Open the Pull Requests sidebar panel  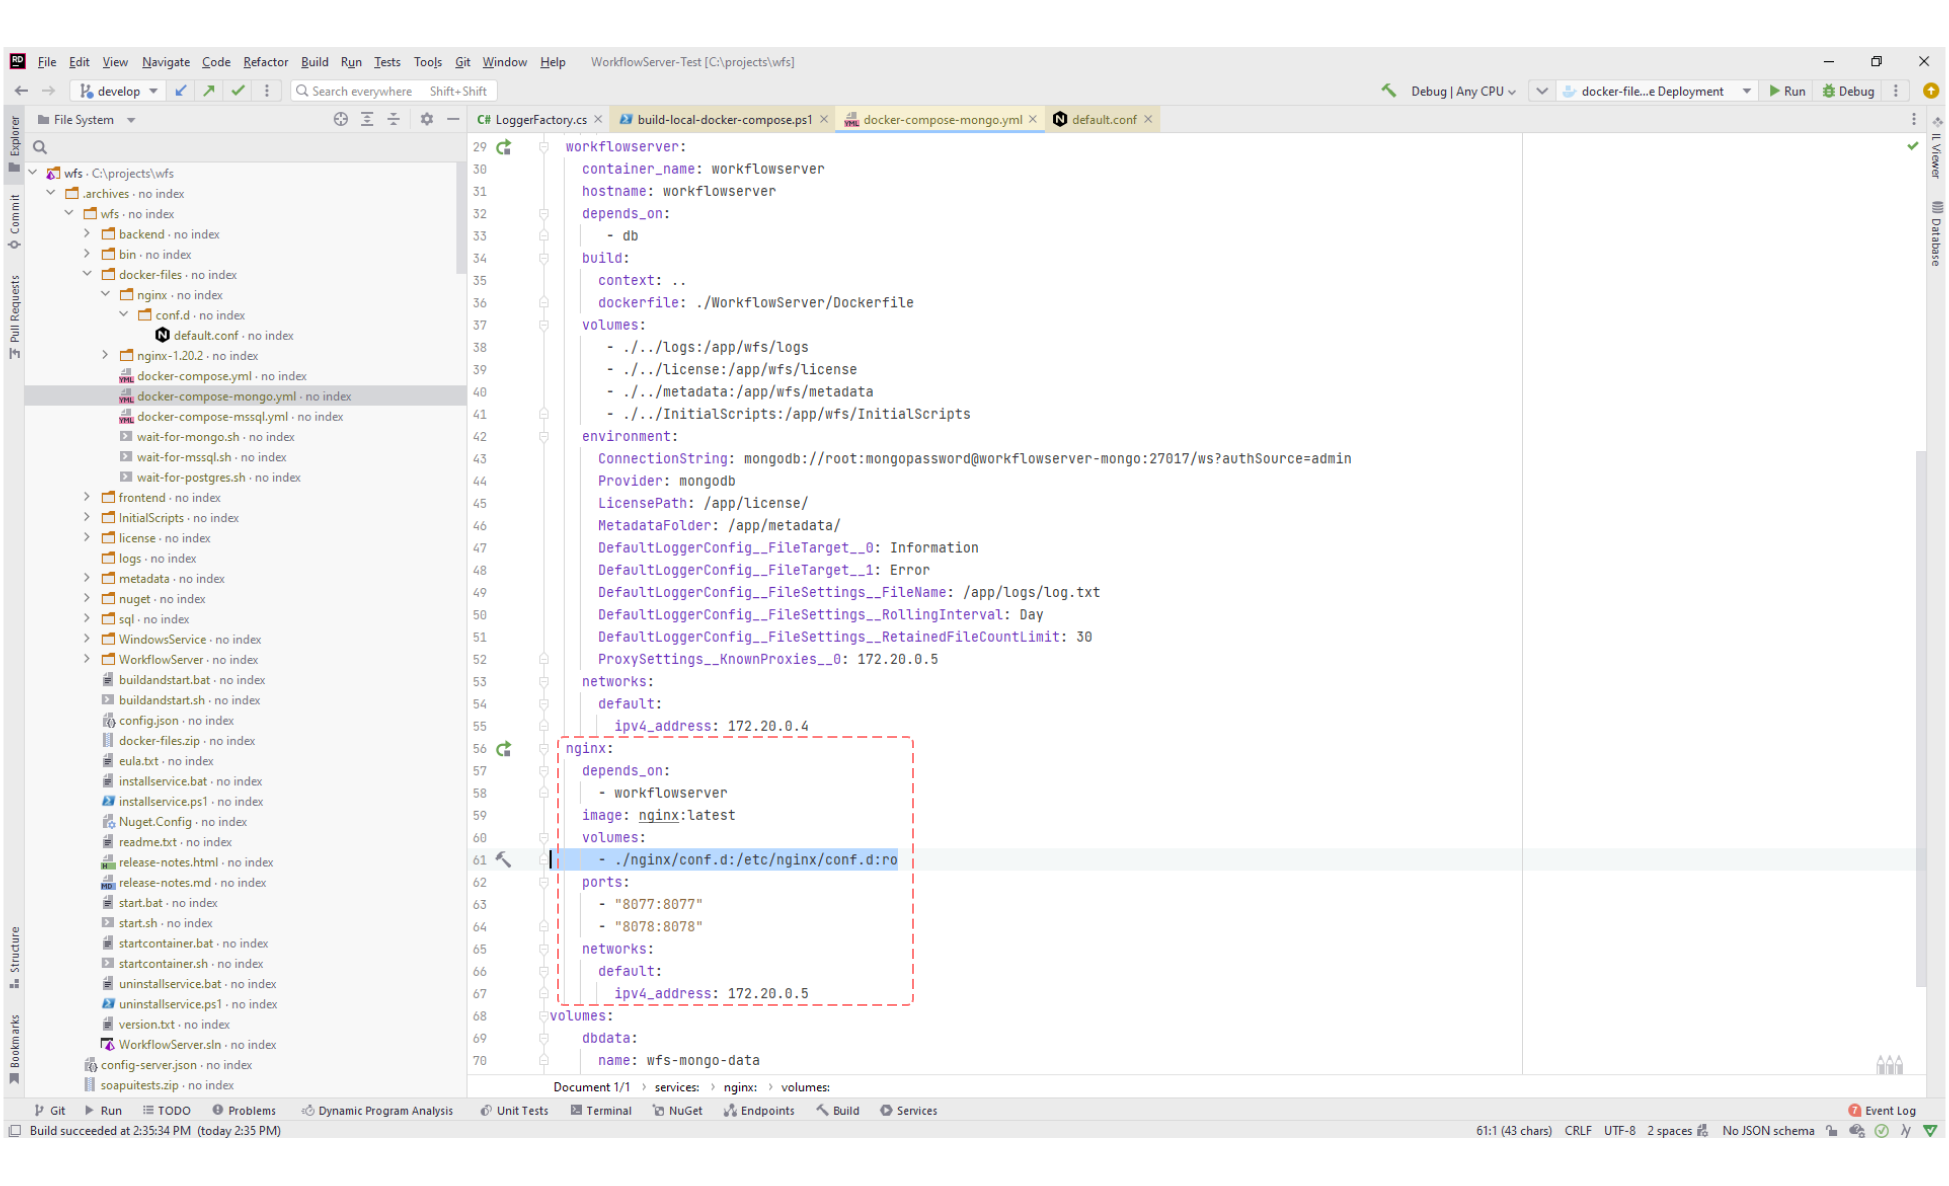tap(14, 316)
